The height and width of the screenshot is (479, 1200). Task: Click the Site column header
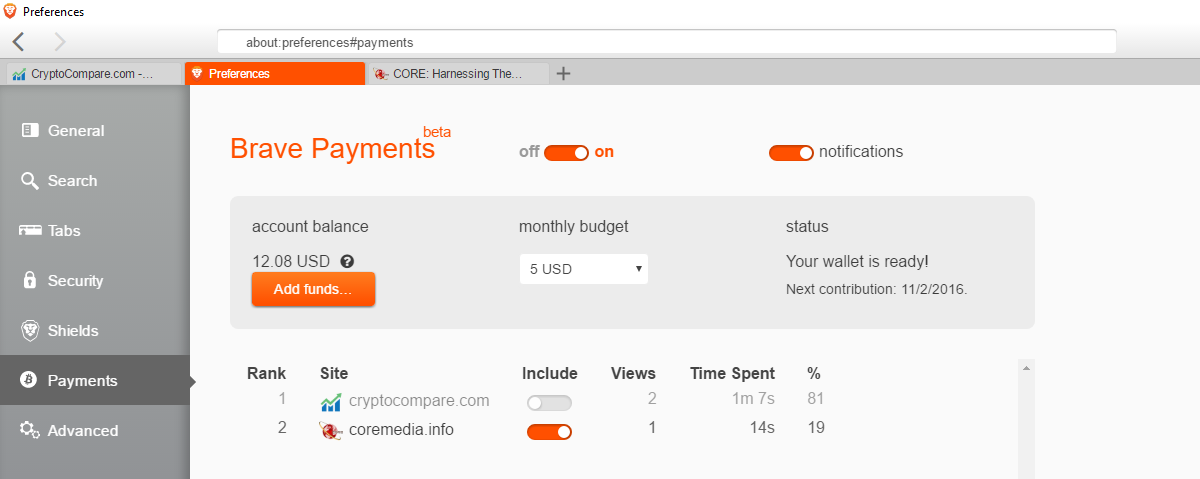pos(334,373)
